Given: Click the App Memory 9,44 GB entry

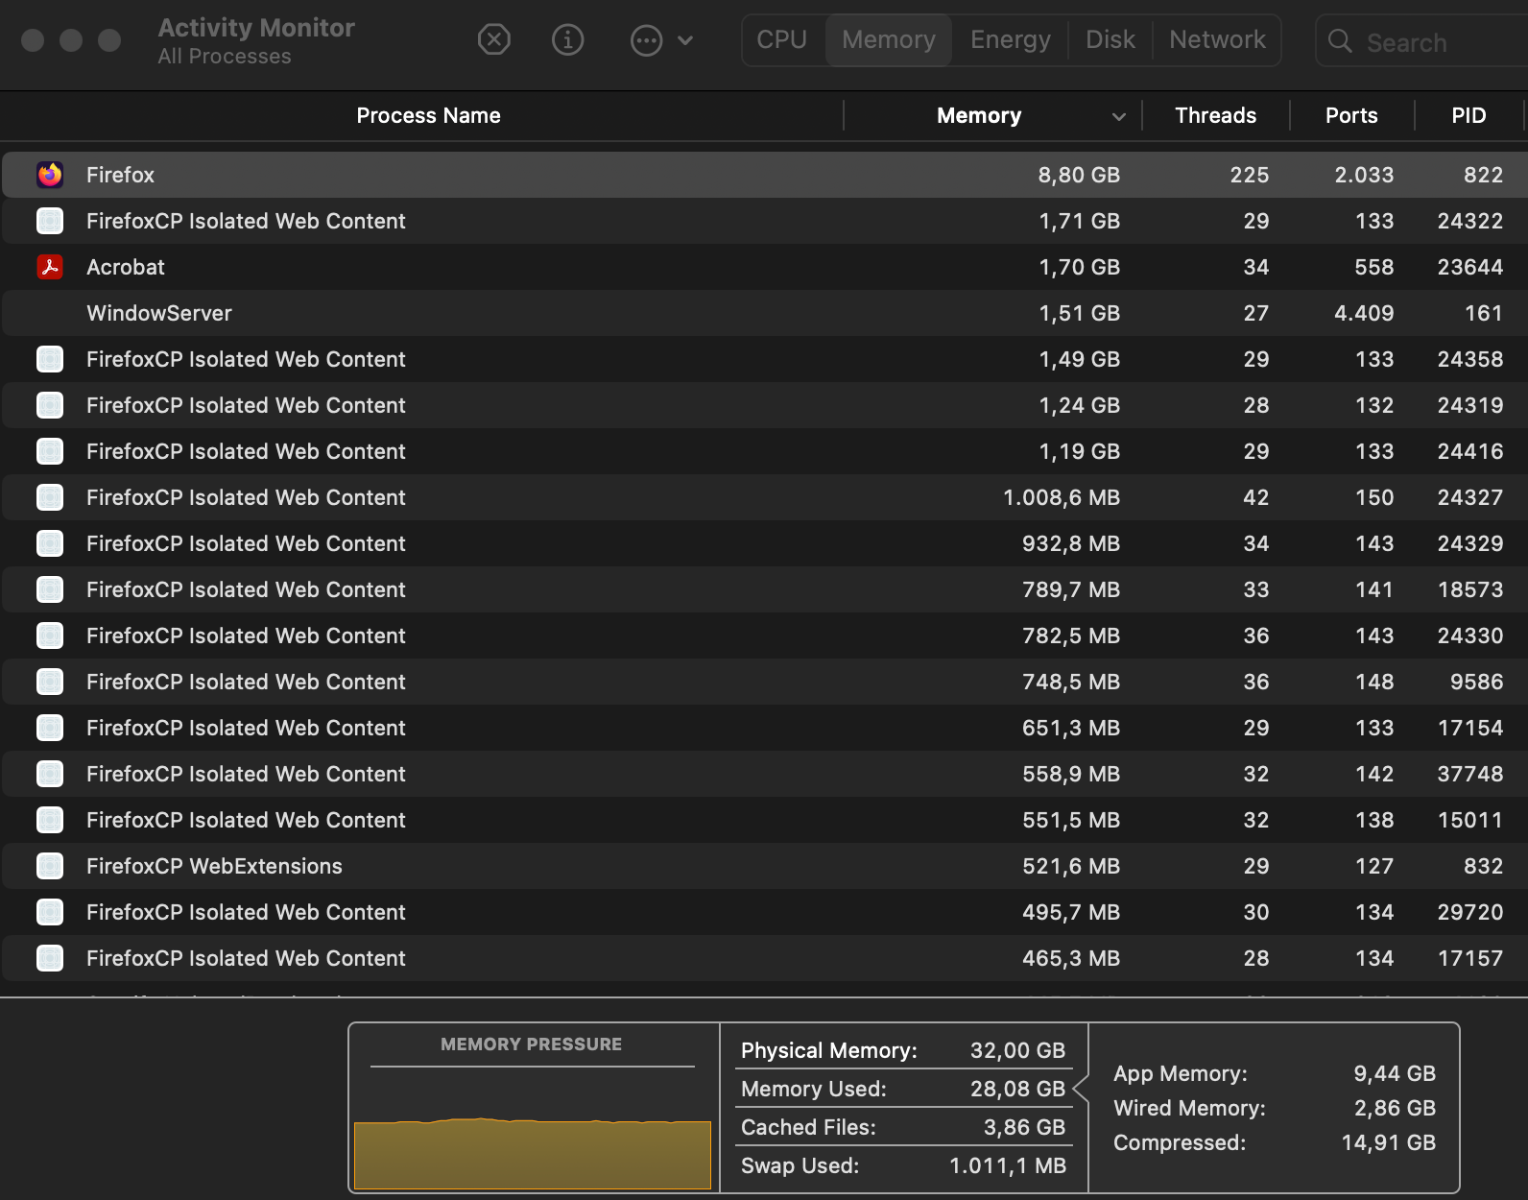Looking at the screenshot, I should (1274, 1073).
